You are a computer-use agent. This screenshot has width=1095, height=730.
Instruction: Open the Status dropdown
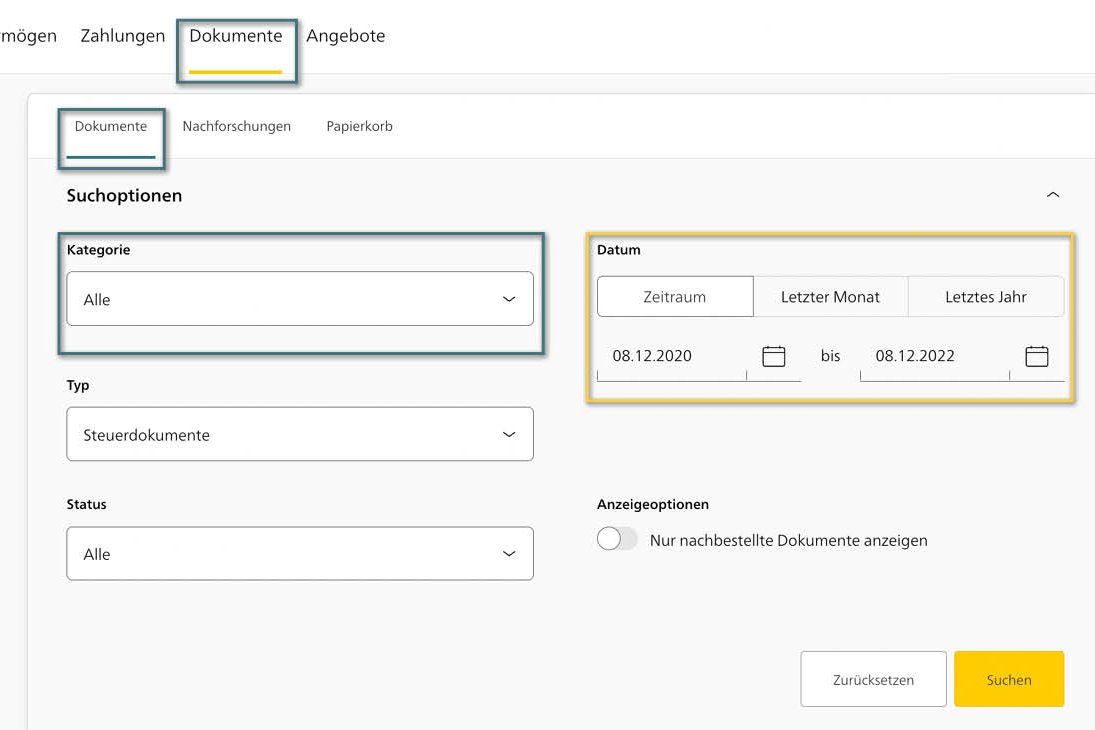click(x=300, y=553)
